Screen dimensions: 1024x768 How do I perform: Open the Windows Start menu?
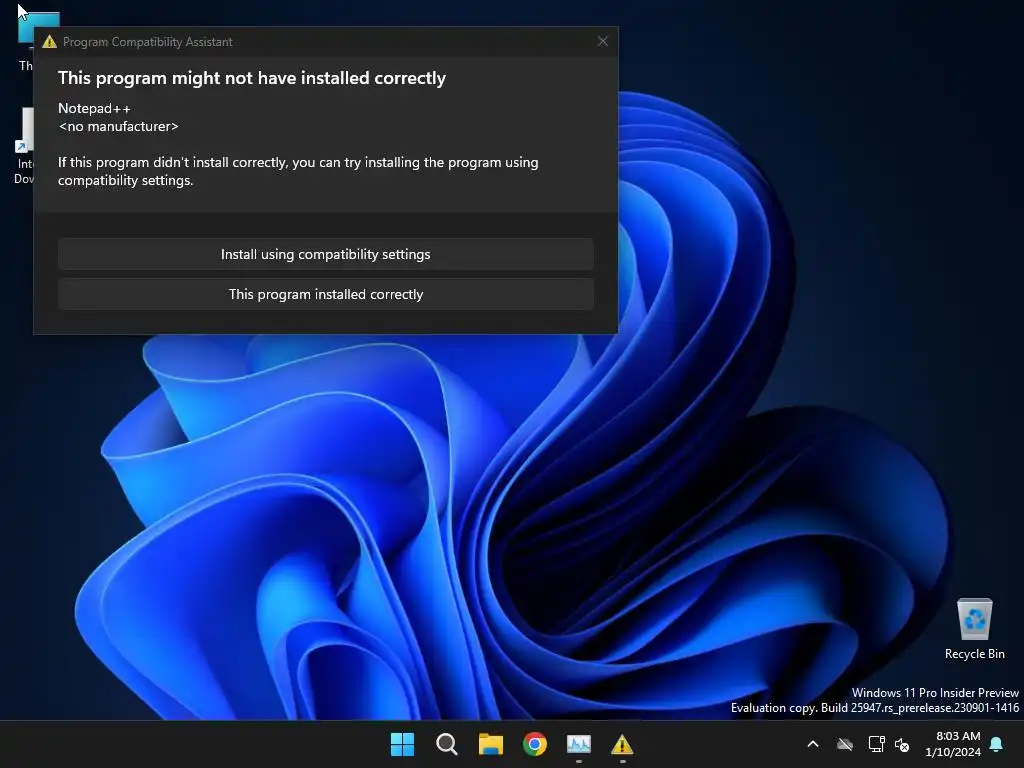(402, 744)
